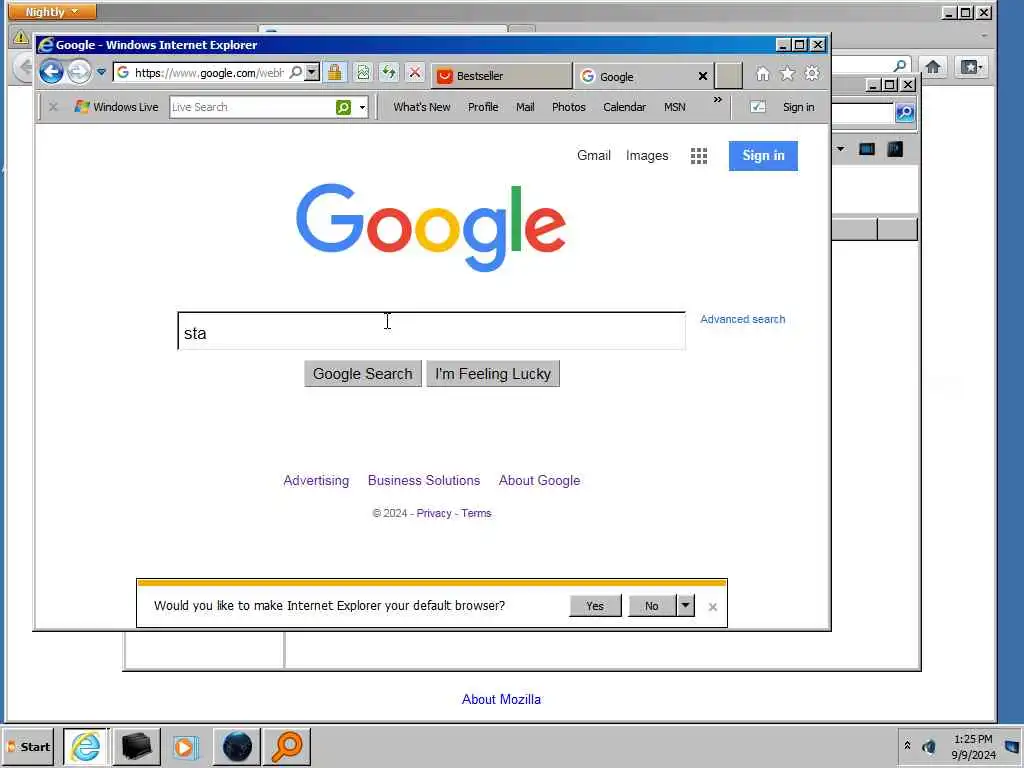Open Calendar in Live toolbar
Screen dimensions: 1024x768
pos(624,107)
